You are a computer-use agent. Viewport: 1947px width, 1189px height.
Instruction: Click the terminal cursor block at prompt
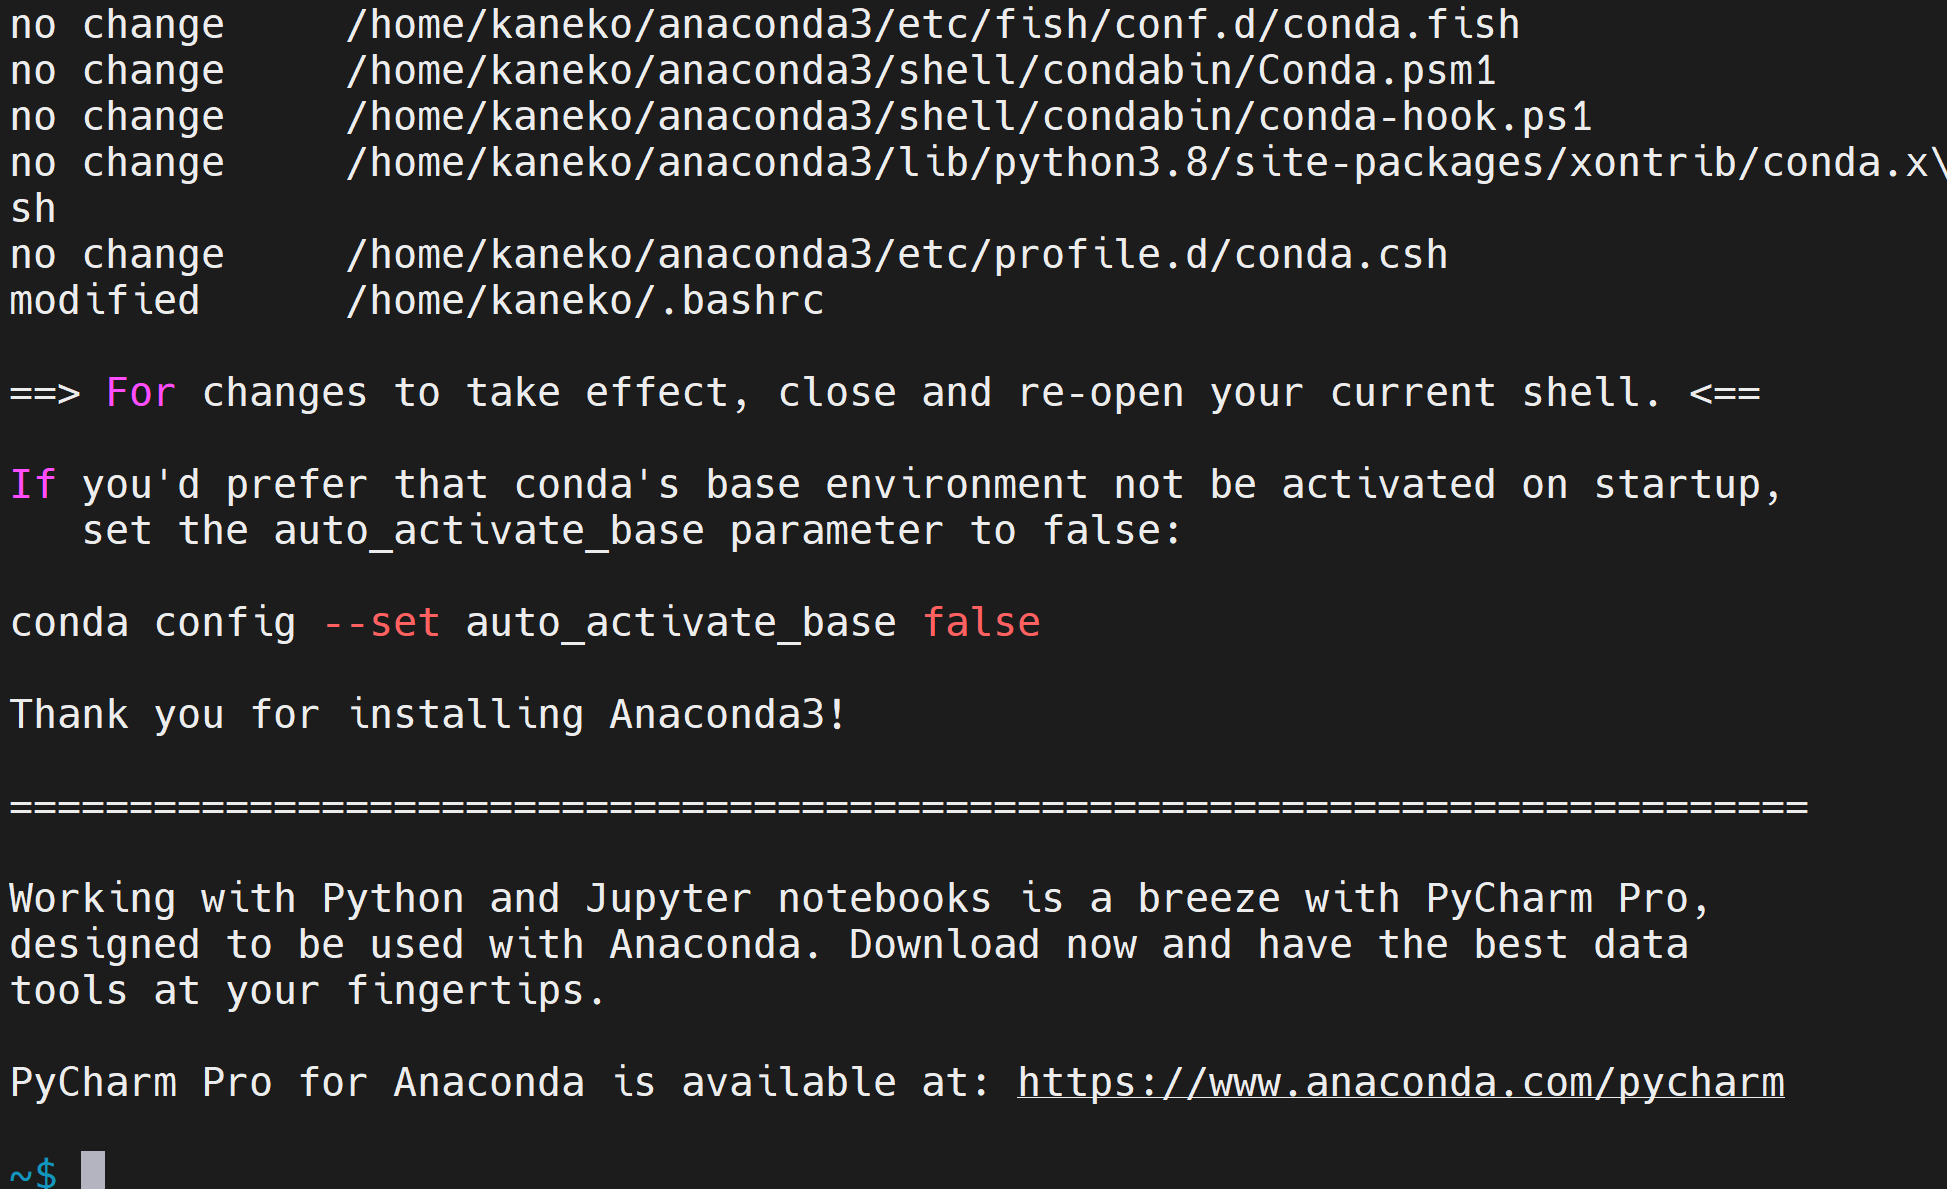[x=93, y=1170]
